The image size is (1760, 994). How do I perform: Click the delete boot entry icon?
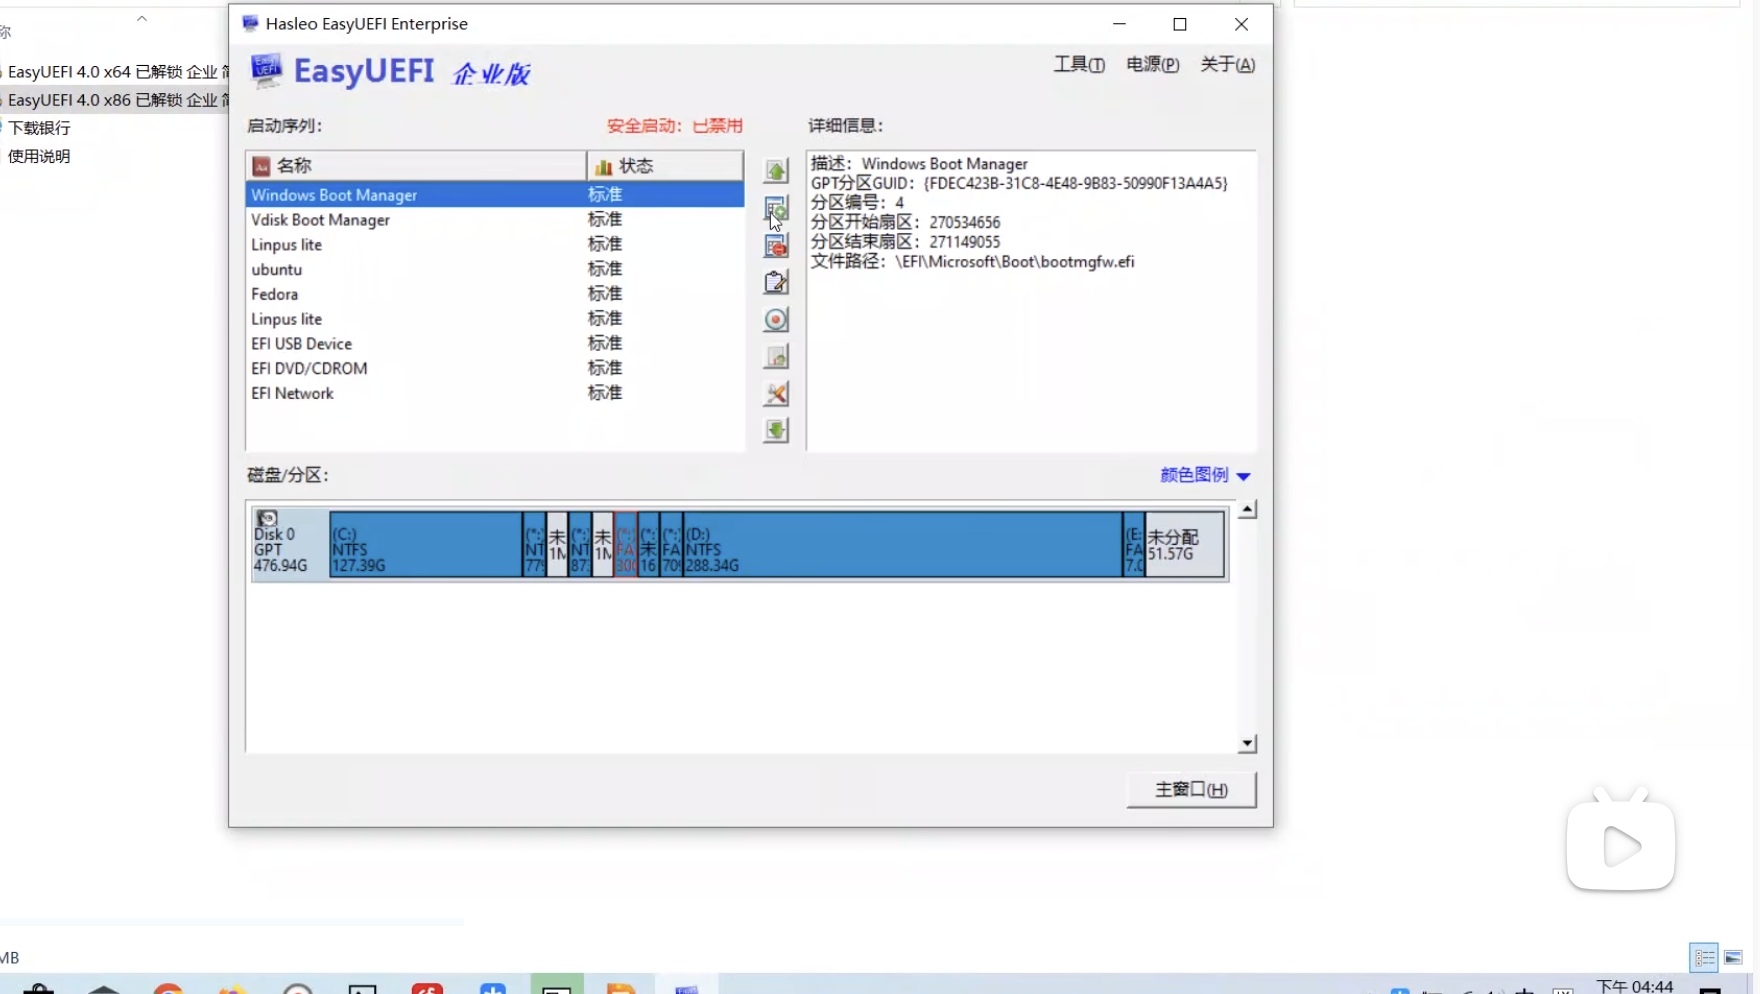click(x=776, y=245)
